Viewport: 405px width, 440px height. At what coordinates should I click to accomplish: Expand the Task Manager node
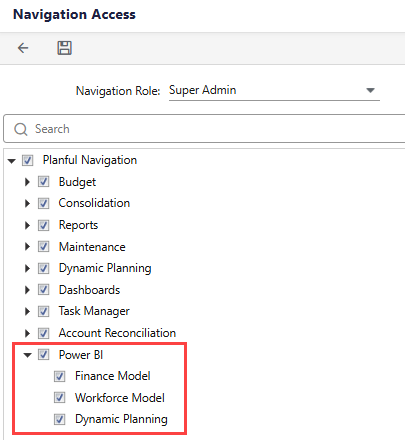click(x=27, y=311)
